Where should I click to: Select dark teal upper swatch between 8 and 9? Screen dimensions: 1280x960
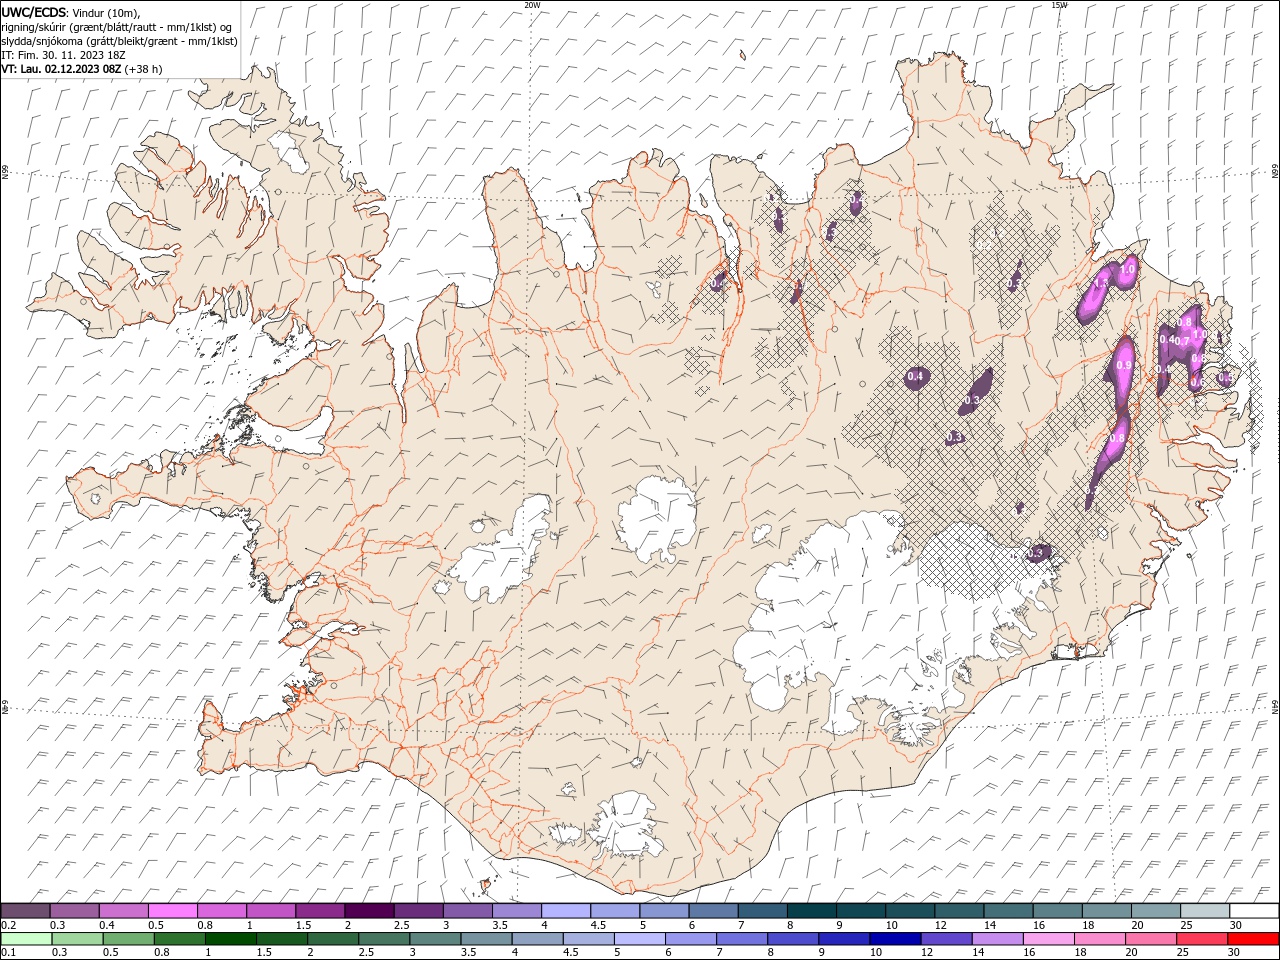[811, 911]
